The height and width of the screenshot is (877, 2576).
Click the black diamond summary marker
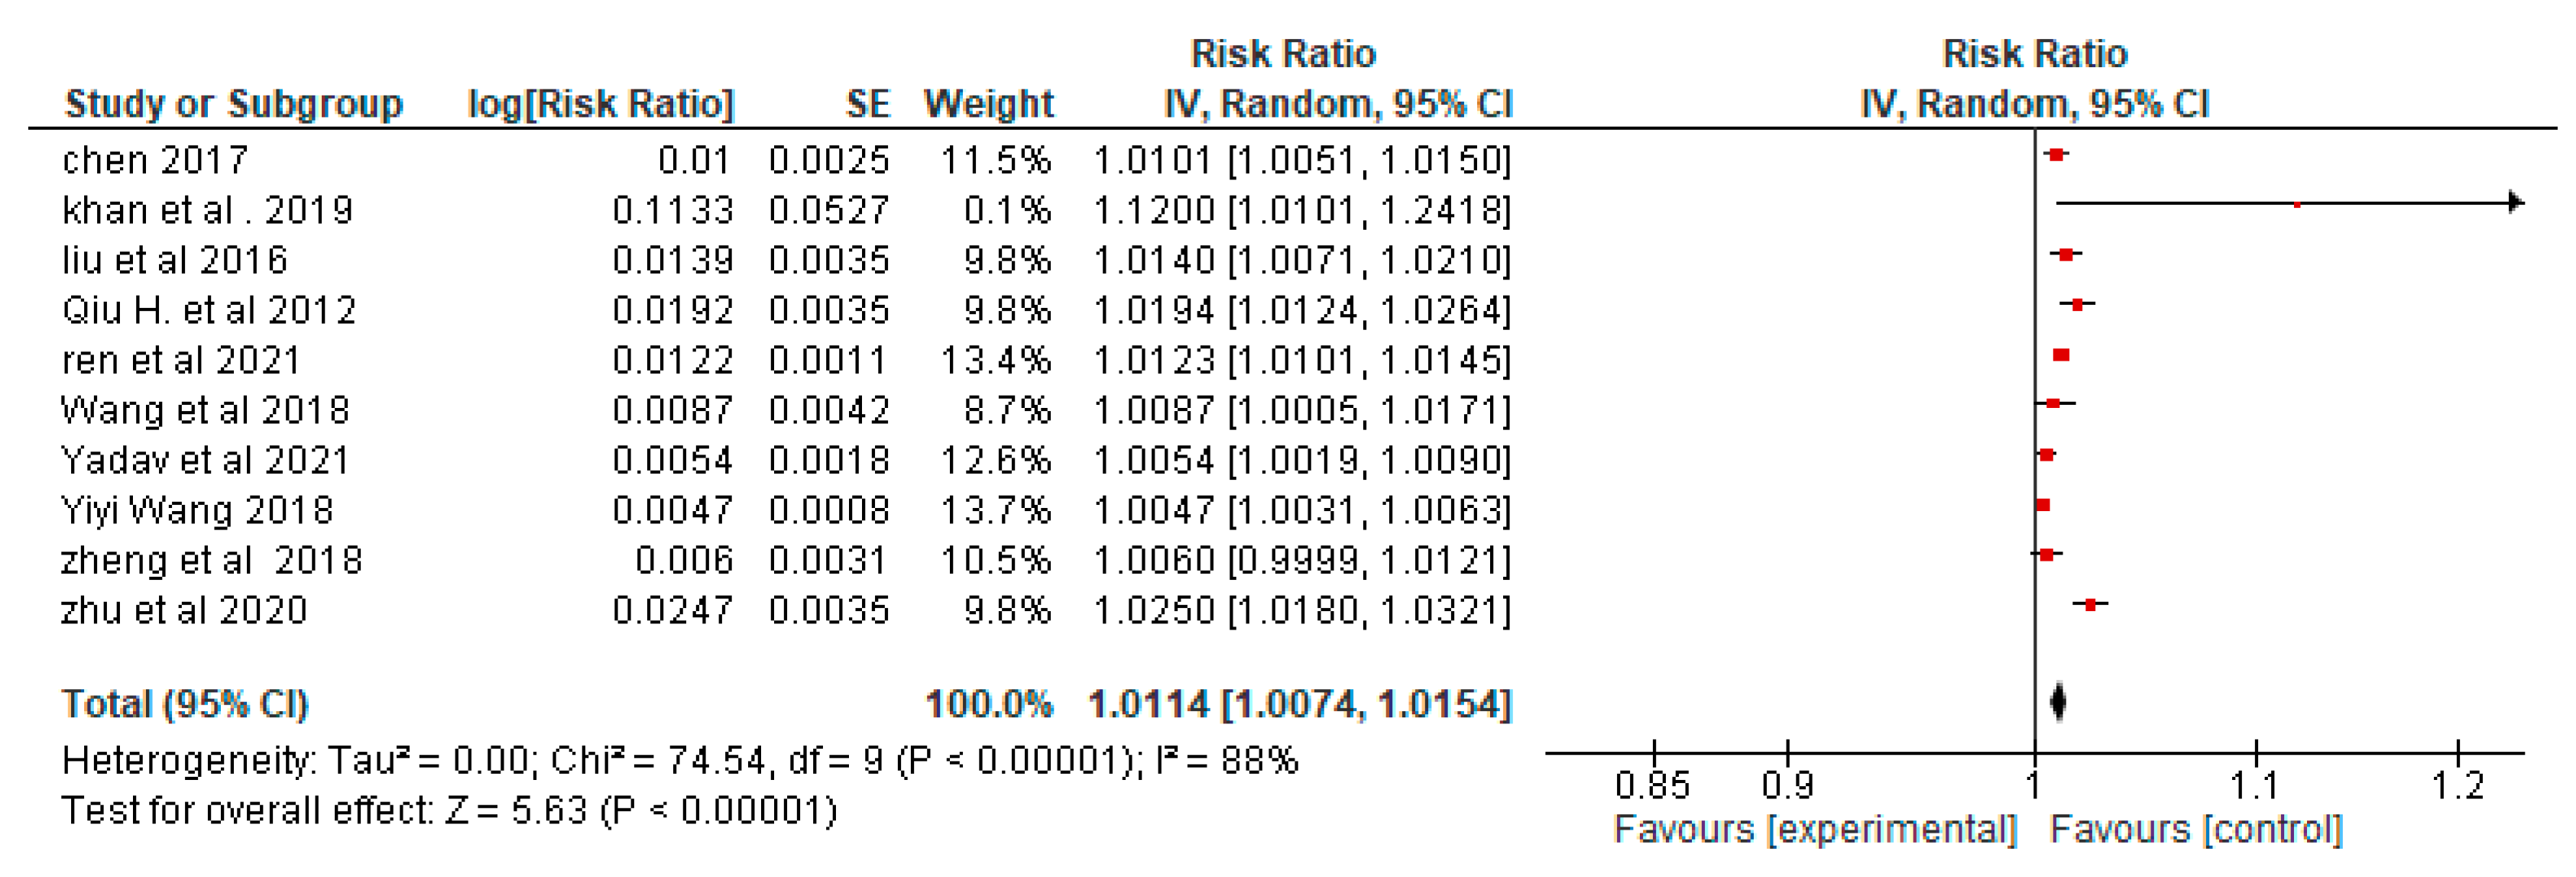[x=2057, y=701]
